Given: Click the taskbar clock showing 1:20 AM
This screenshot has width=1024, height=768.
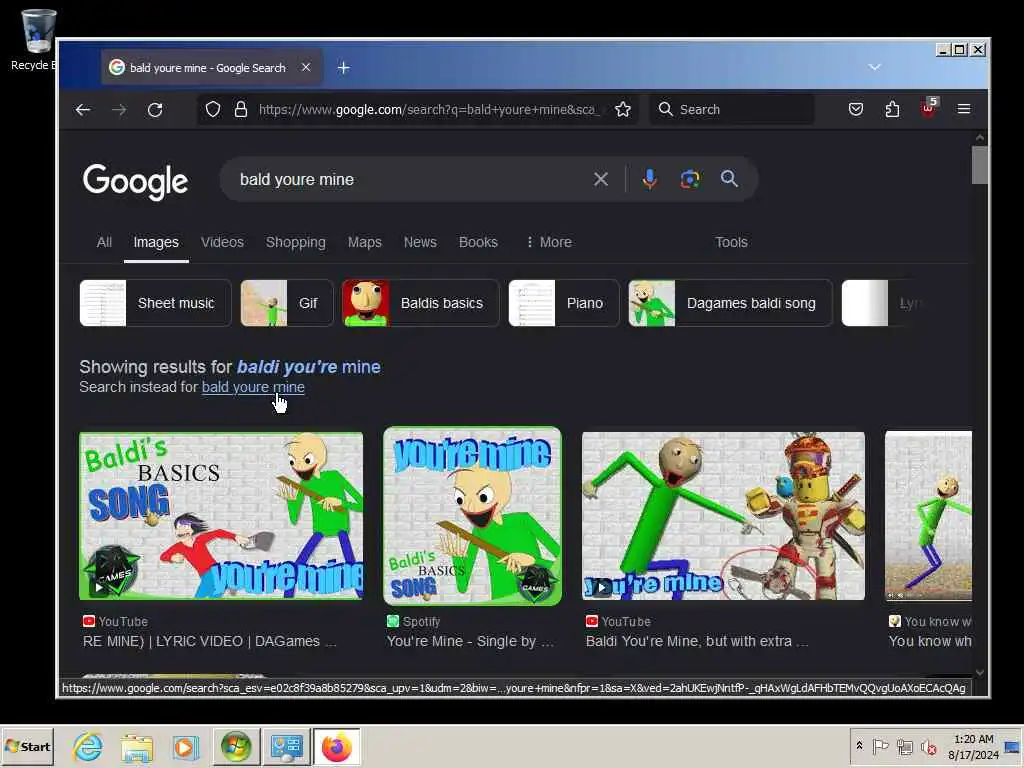Looking at the screenshot, I should pos(973,747).
